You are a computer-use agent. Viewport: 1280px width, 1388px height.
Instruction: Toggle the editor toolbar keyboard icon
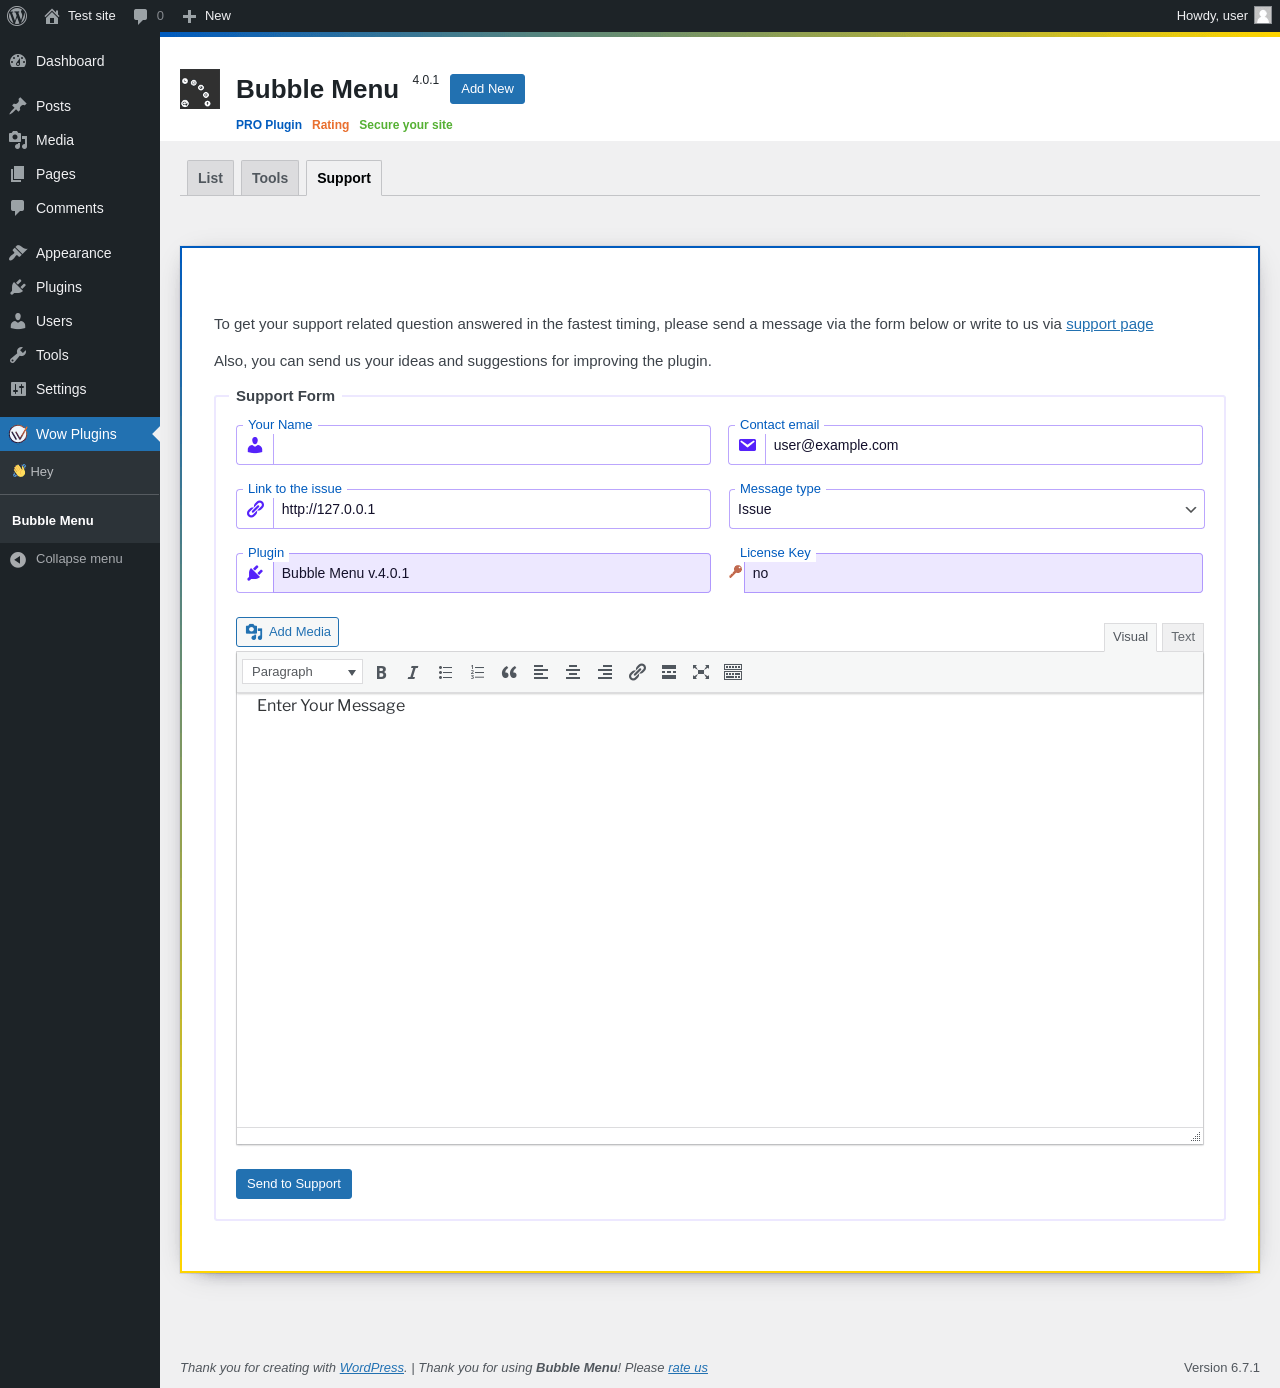click(733, 672)
